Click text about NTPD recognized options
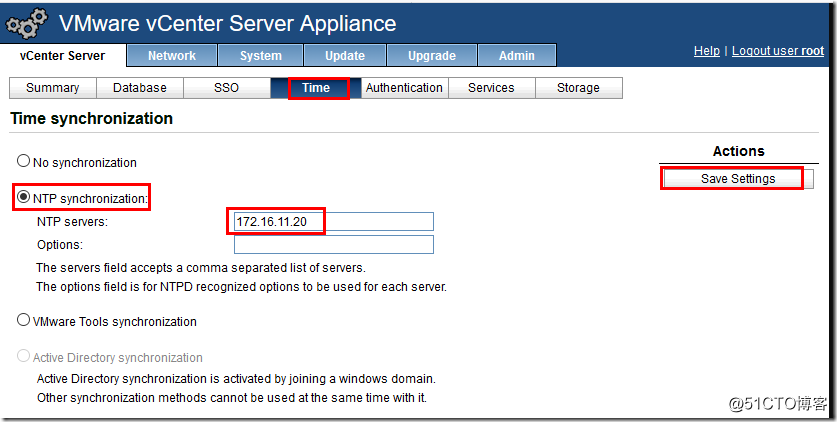The image size is (837, 422). pyautogui.click(x=241, y=287)
